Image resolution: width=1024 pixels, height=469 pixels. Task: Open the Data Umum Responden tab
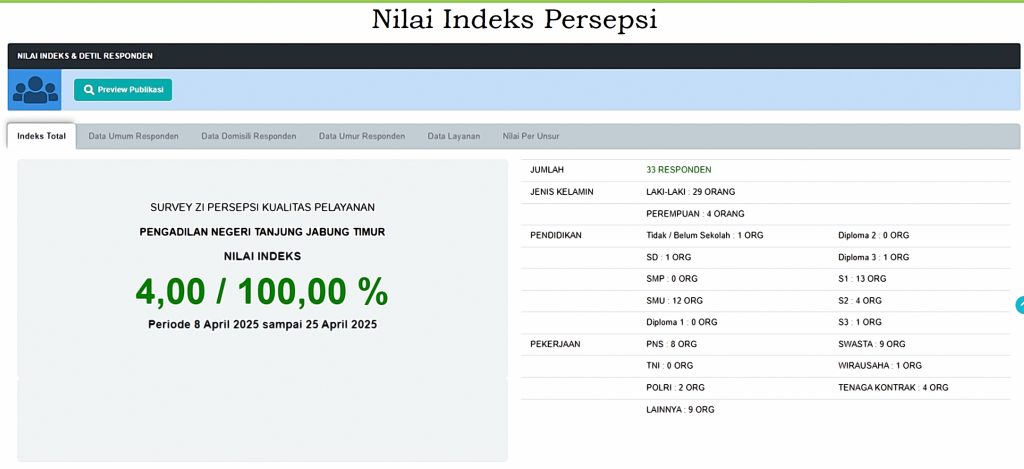[x=133, y=136]
